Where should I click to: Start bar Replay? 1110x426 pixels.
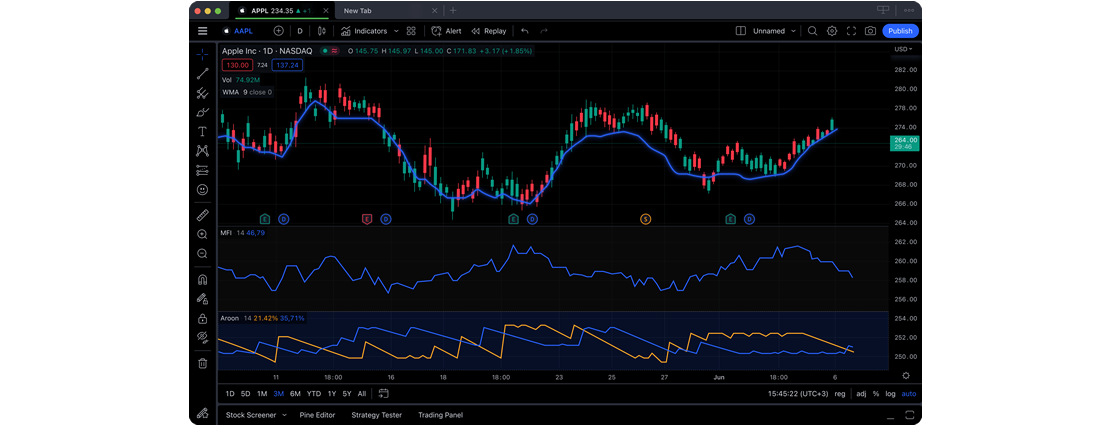pos(489,31)
